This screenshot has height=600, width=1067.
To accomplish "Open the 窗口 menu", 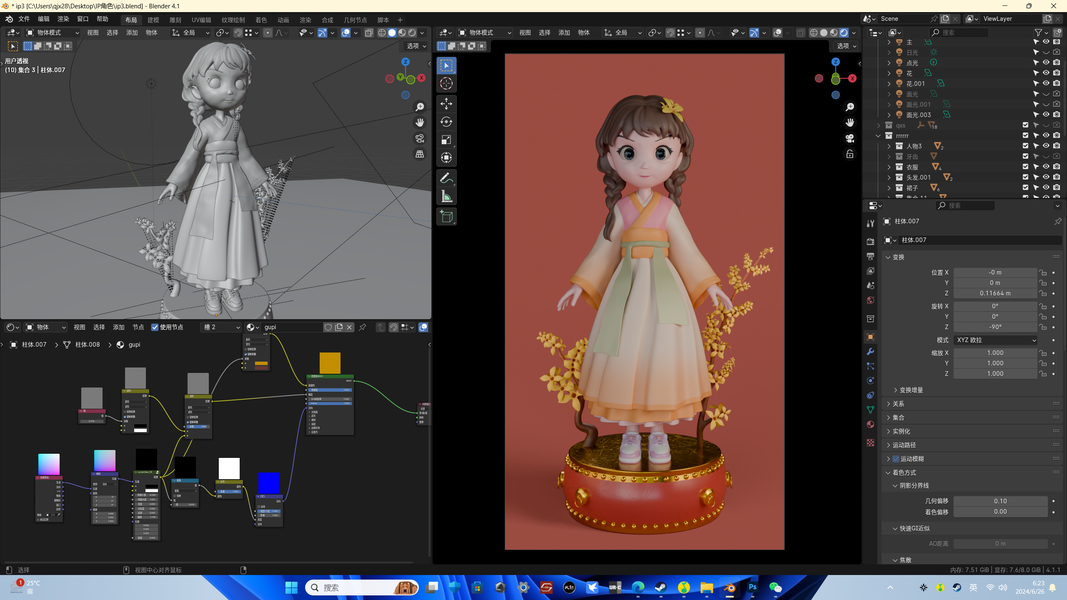I will 83,19.
